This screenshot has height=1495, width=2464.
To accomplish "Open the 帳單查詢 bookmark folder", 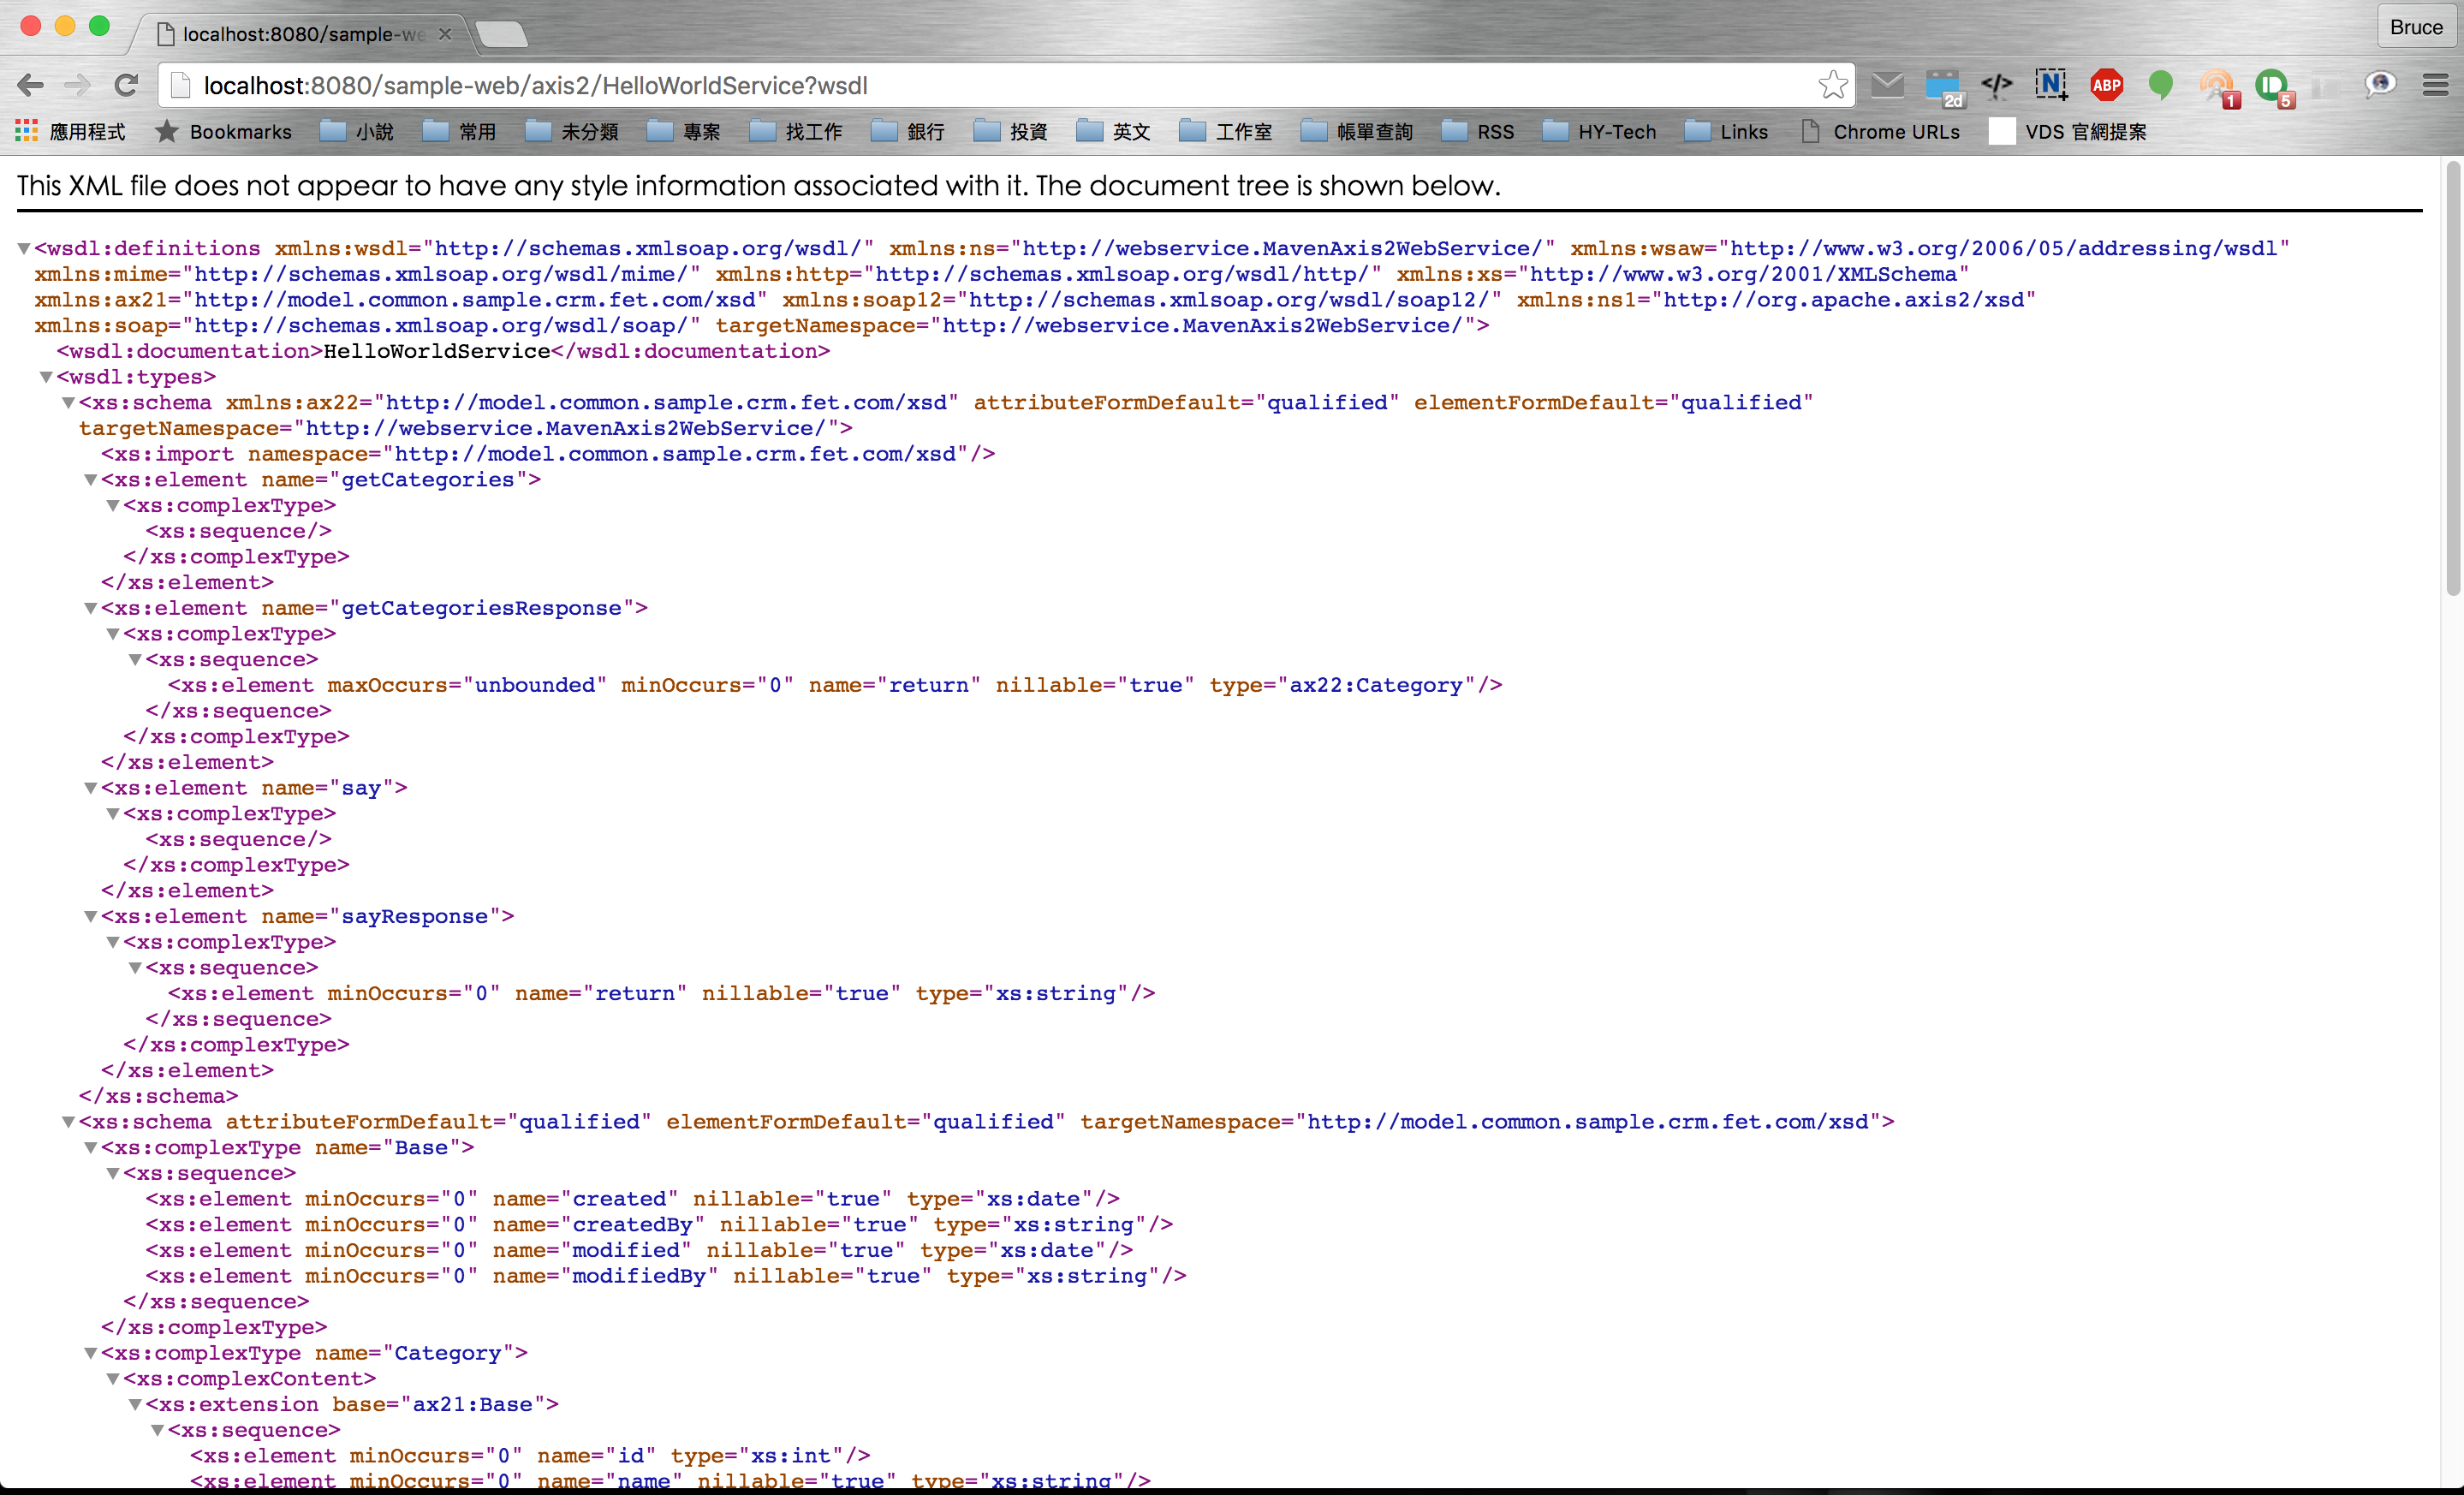I will pyautogui.click(x=1357, y=132).
